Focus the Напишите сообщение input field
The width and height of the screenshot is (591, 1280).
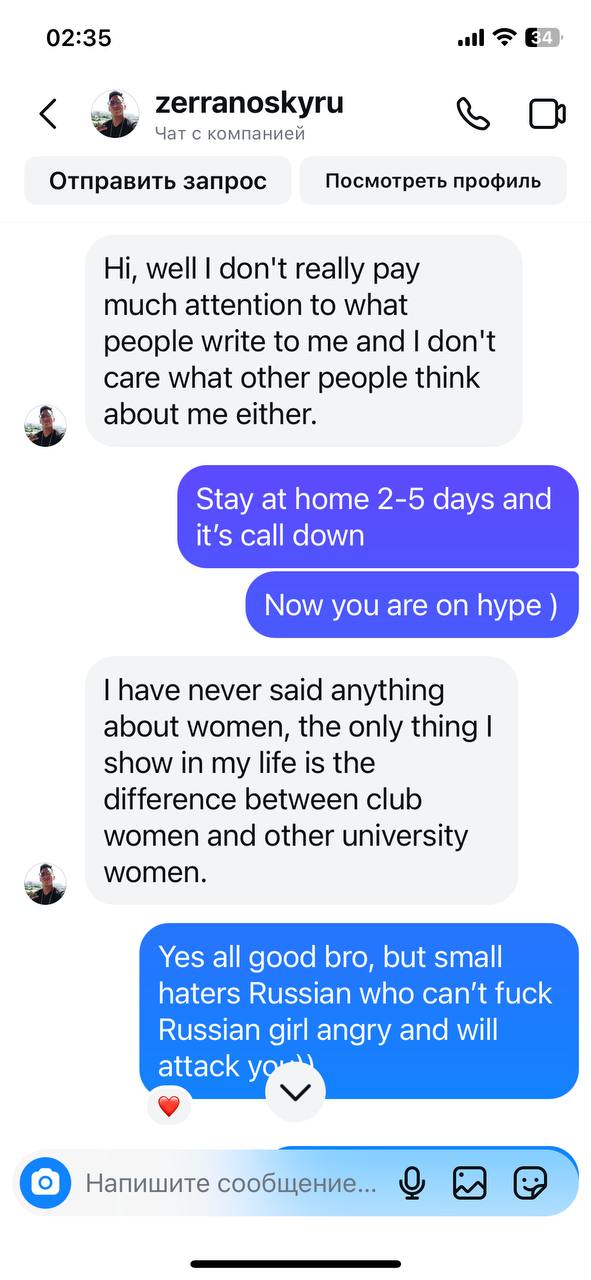point(232,1184)
